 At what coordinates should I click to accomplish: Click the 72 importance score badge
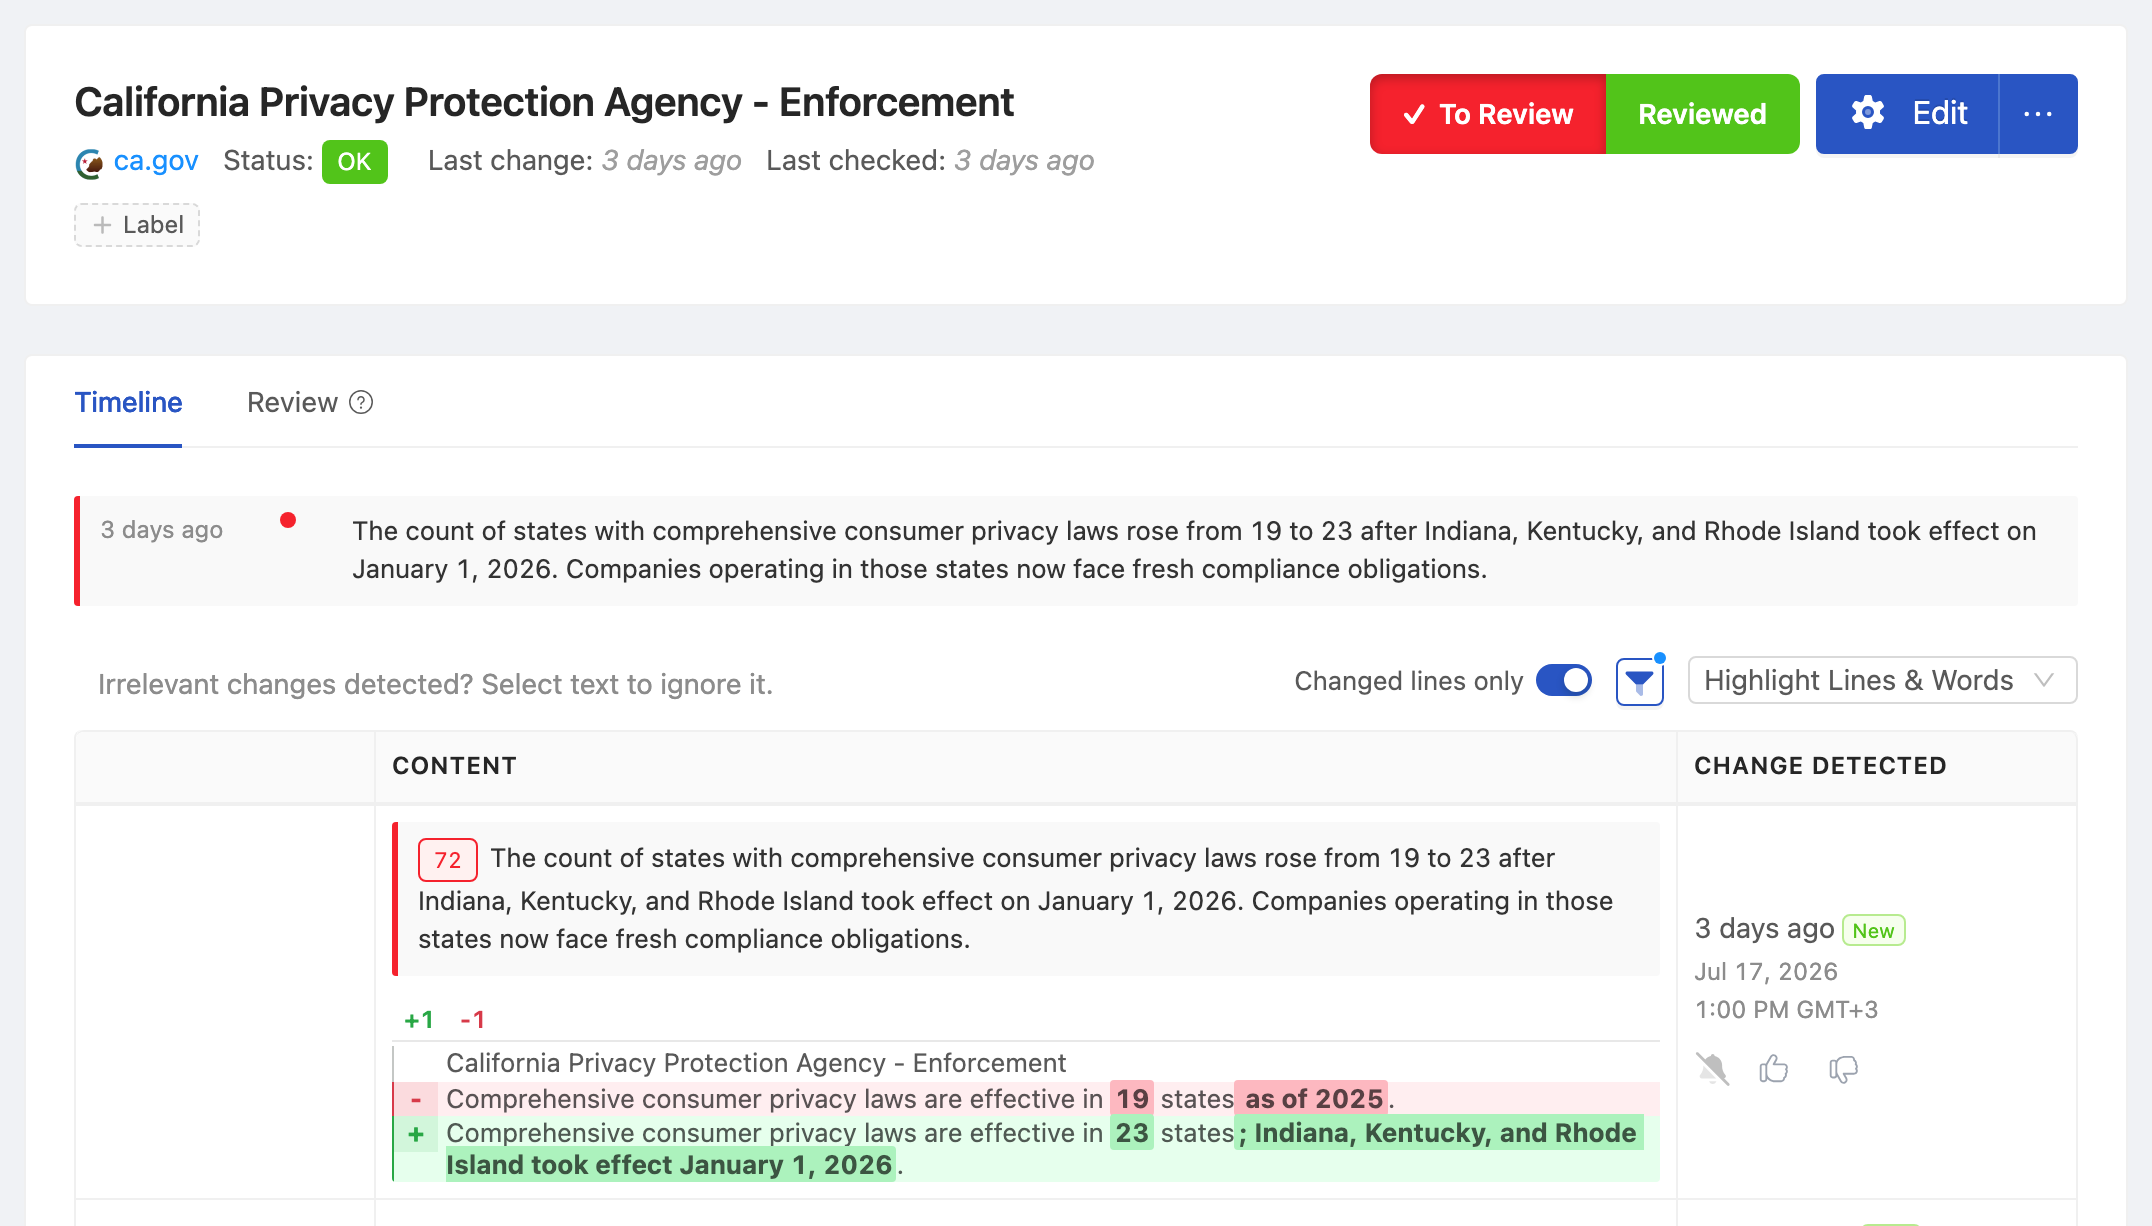pyautogui.click(x=447, y=860)
